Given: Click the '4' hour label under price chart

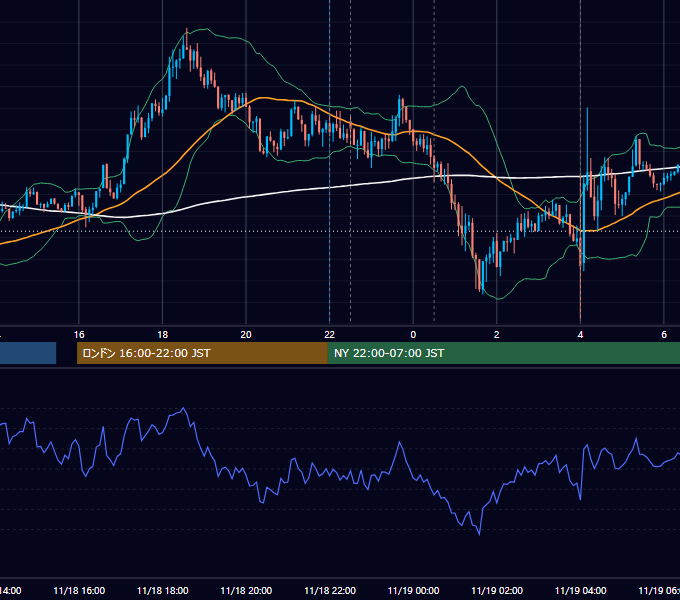Looking at the screenshot, I should tap(580, 335).
